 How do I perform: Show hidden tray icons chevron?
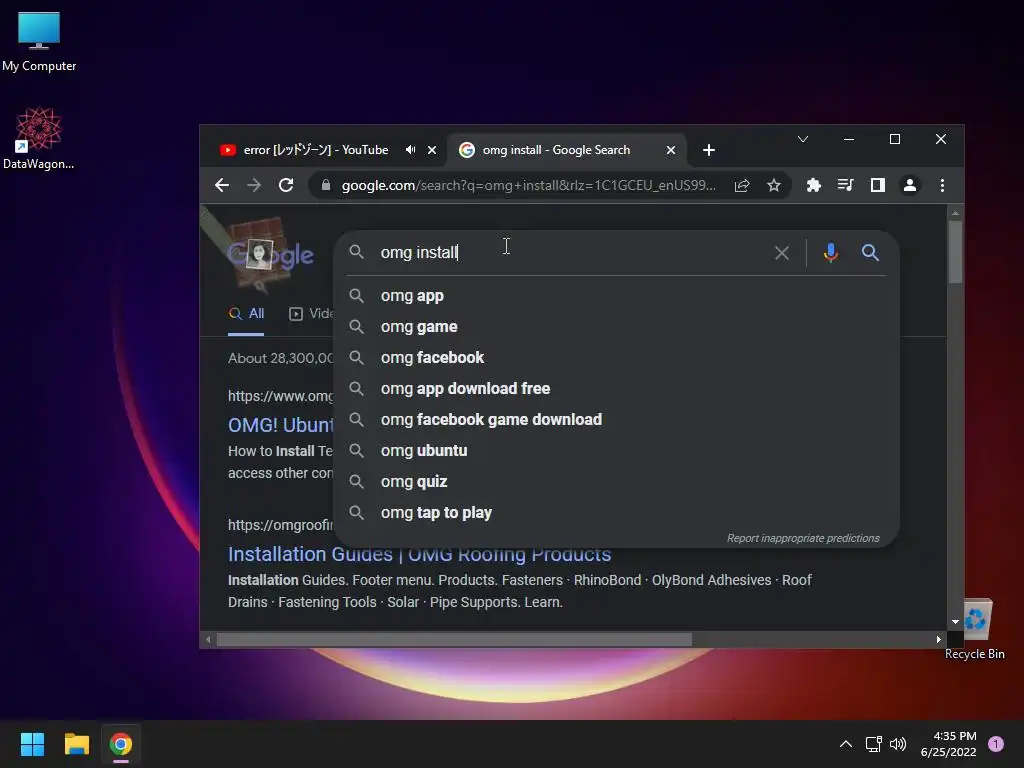846,744
